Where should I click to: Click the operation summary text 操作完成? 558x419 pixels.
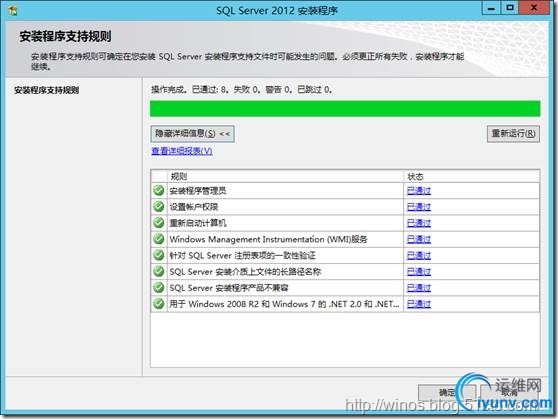click(242, 90)
